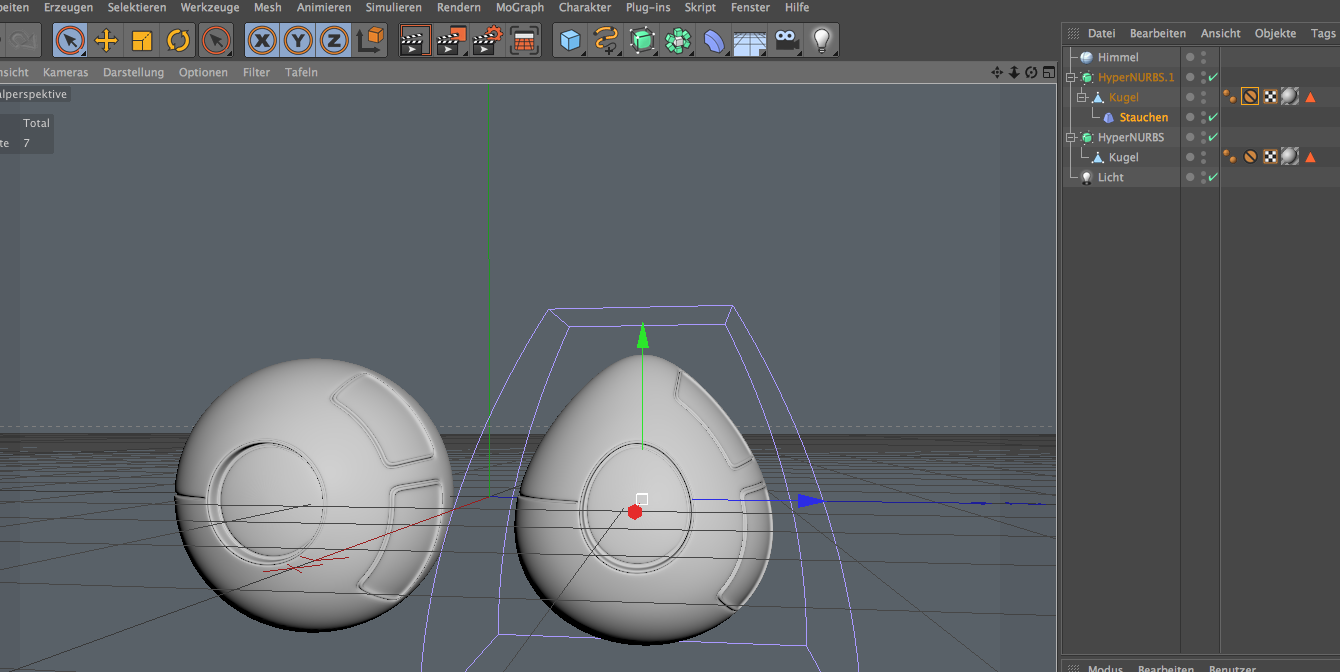Open the Simulieren menu

(394, 7)
